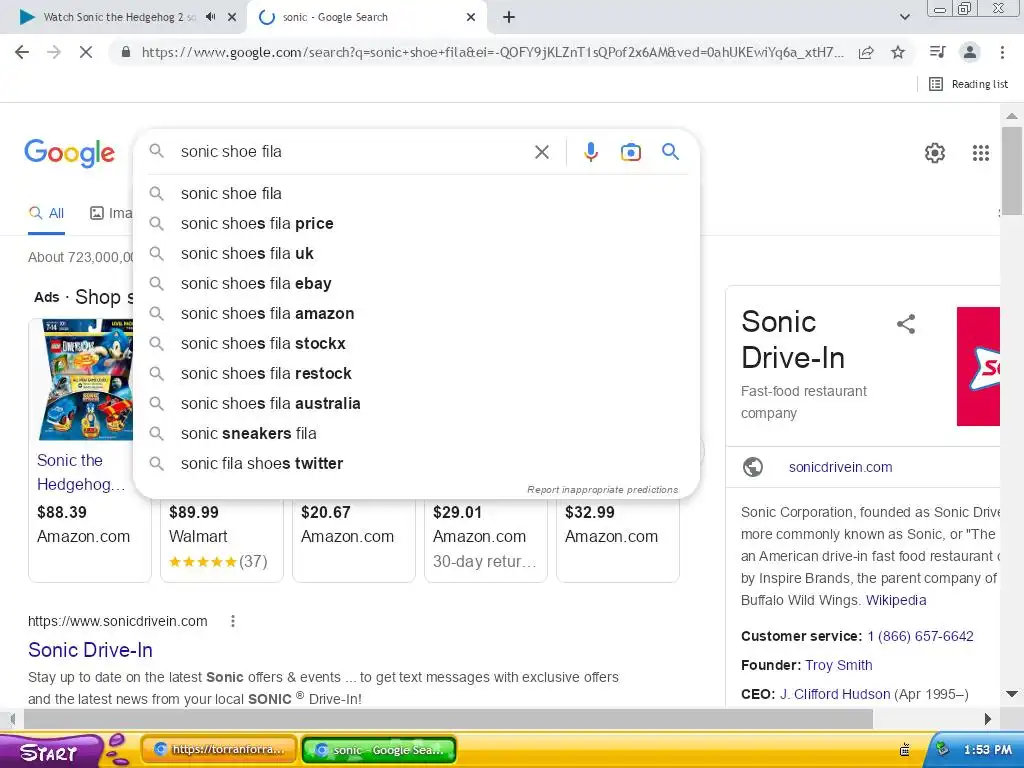This screenshot has width=1024, height=768.
Task: Share this page from the address bar
Action: 866,52
